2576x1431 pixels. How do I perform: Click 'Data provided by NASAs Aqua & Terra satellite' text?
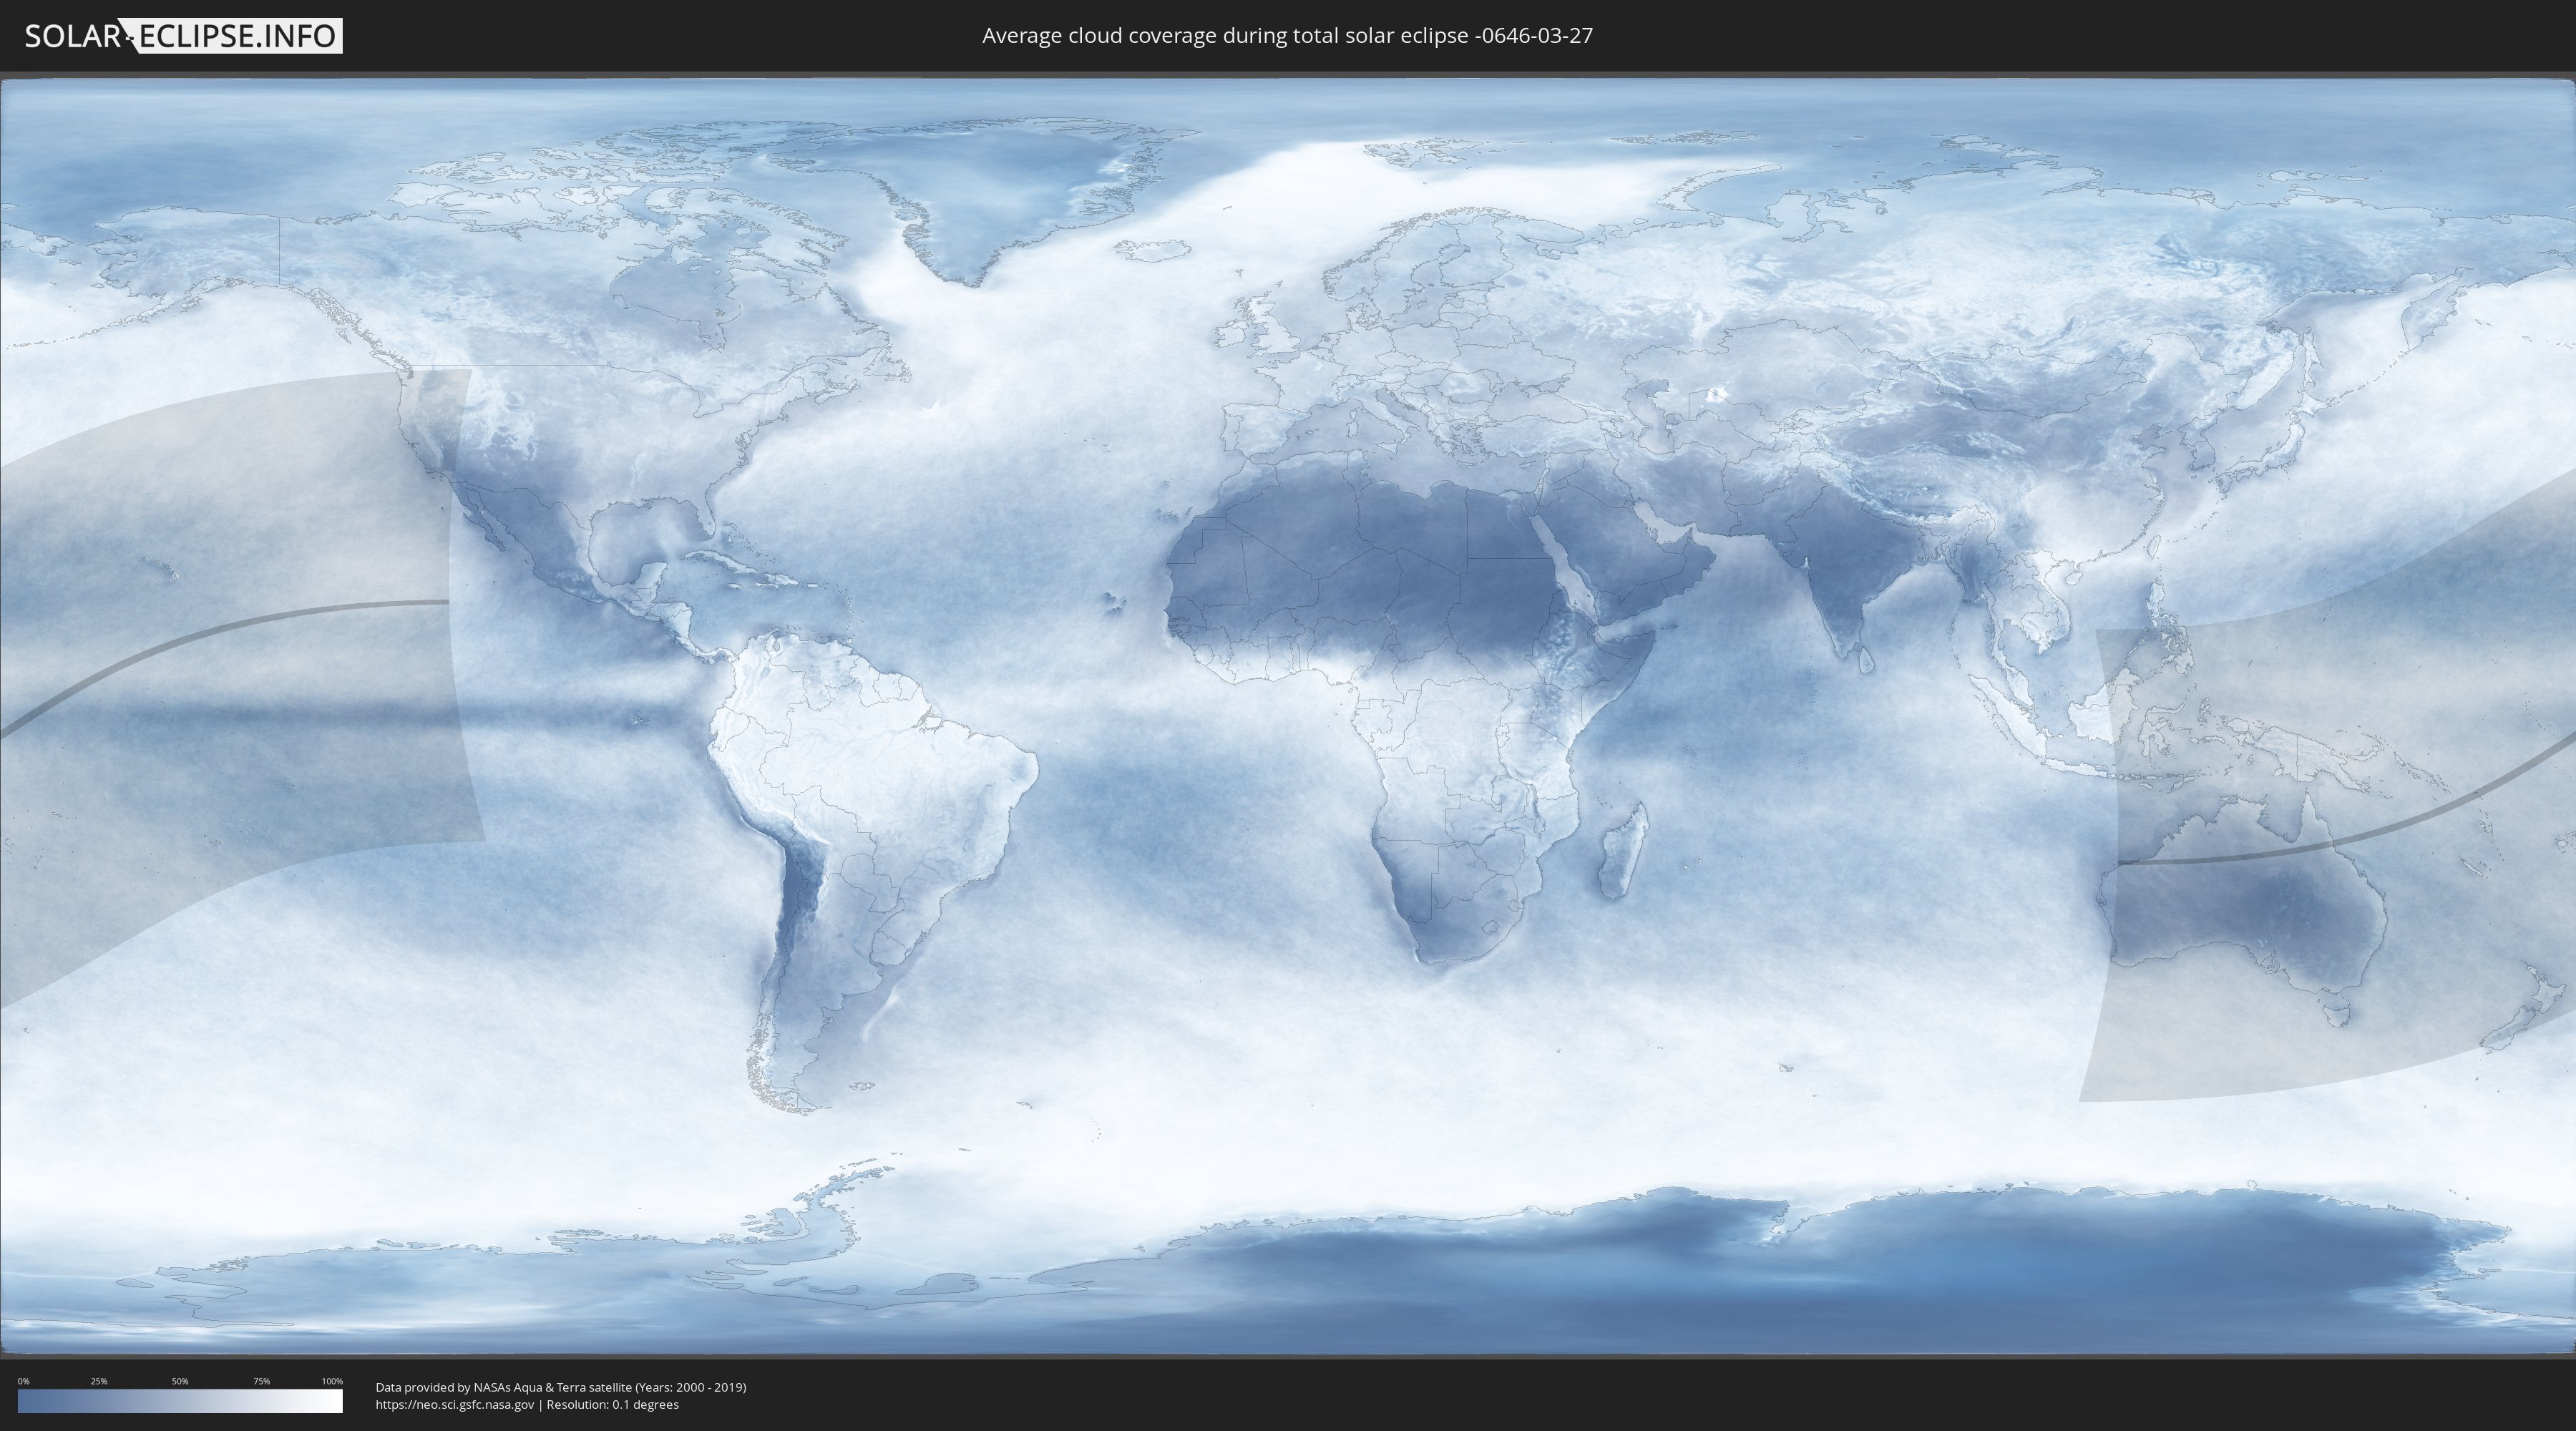point(504,1387)
